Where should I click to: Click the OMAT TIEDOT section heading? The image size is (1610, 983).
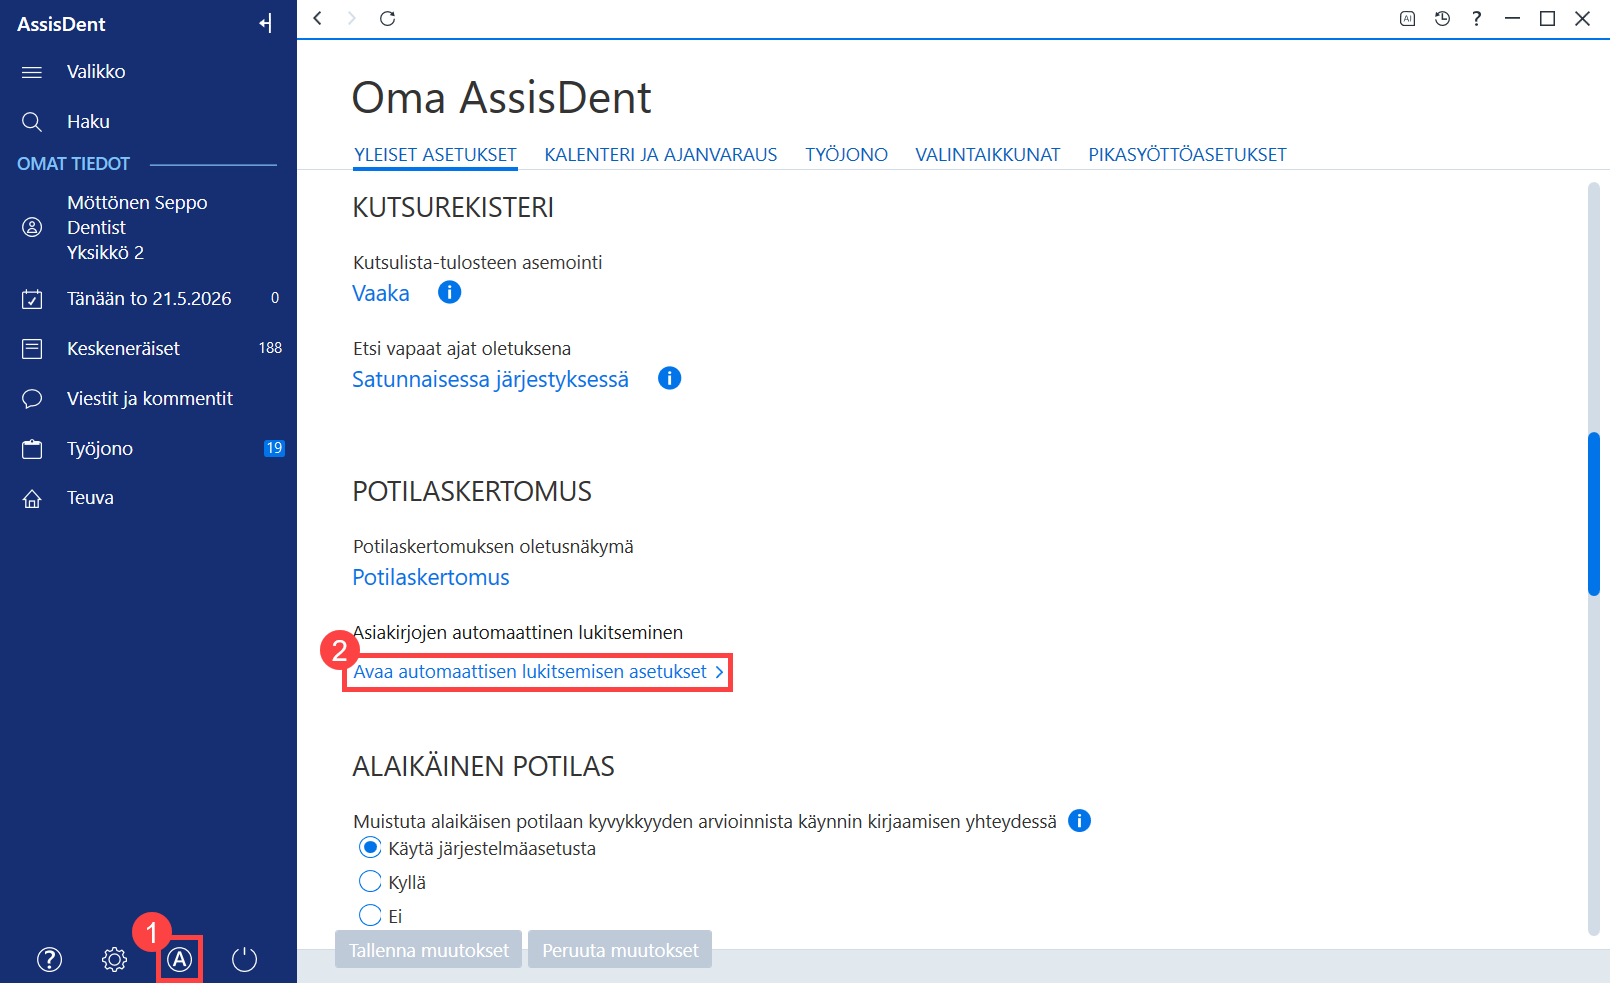[x=74, y=164]
